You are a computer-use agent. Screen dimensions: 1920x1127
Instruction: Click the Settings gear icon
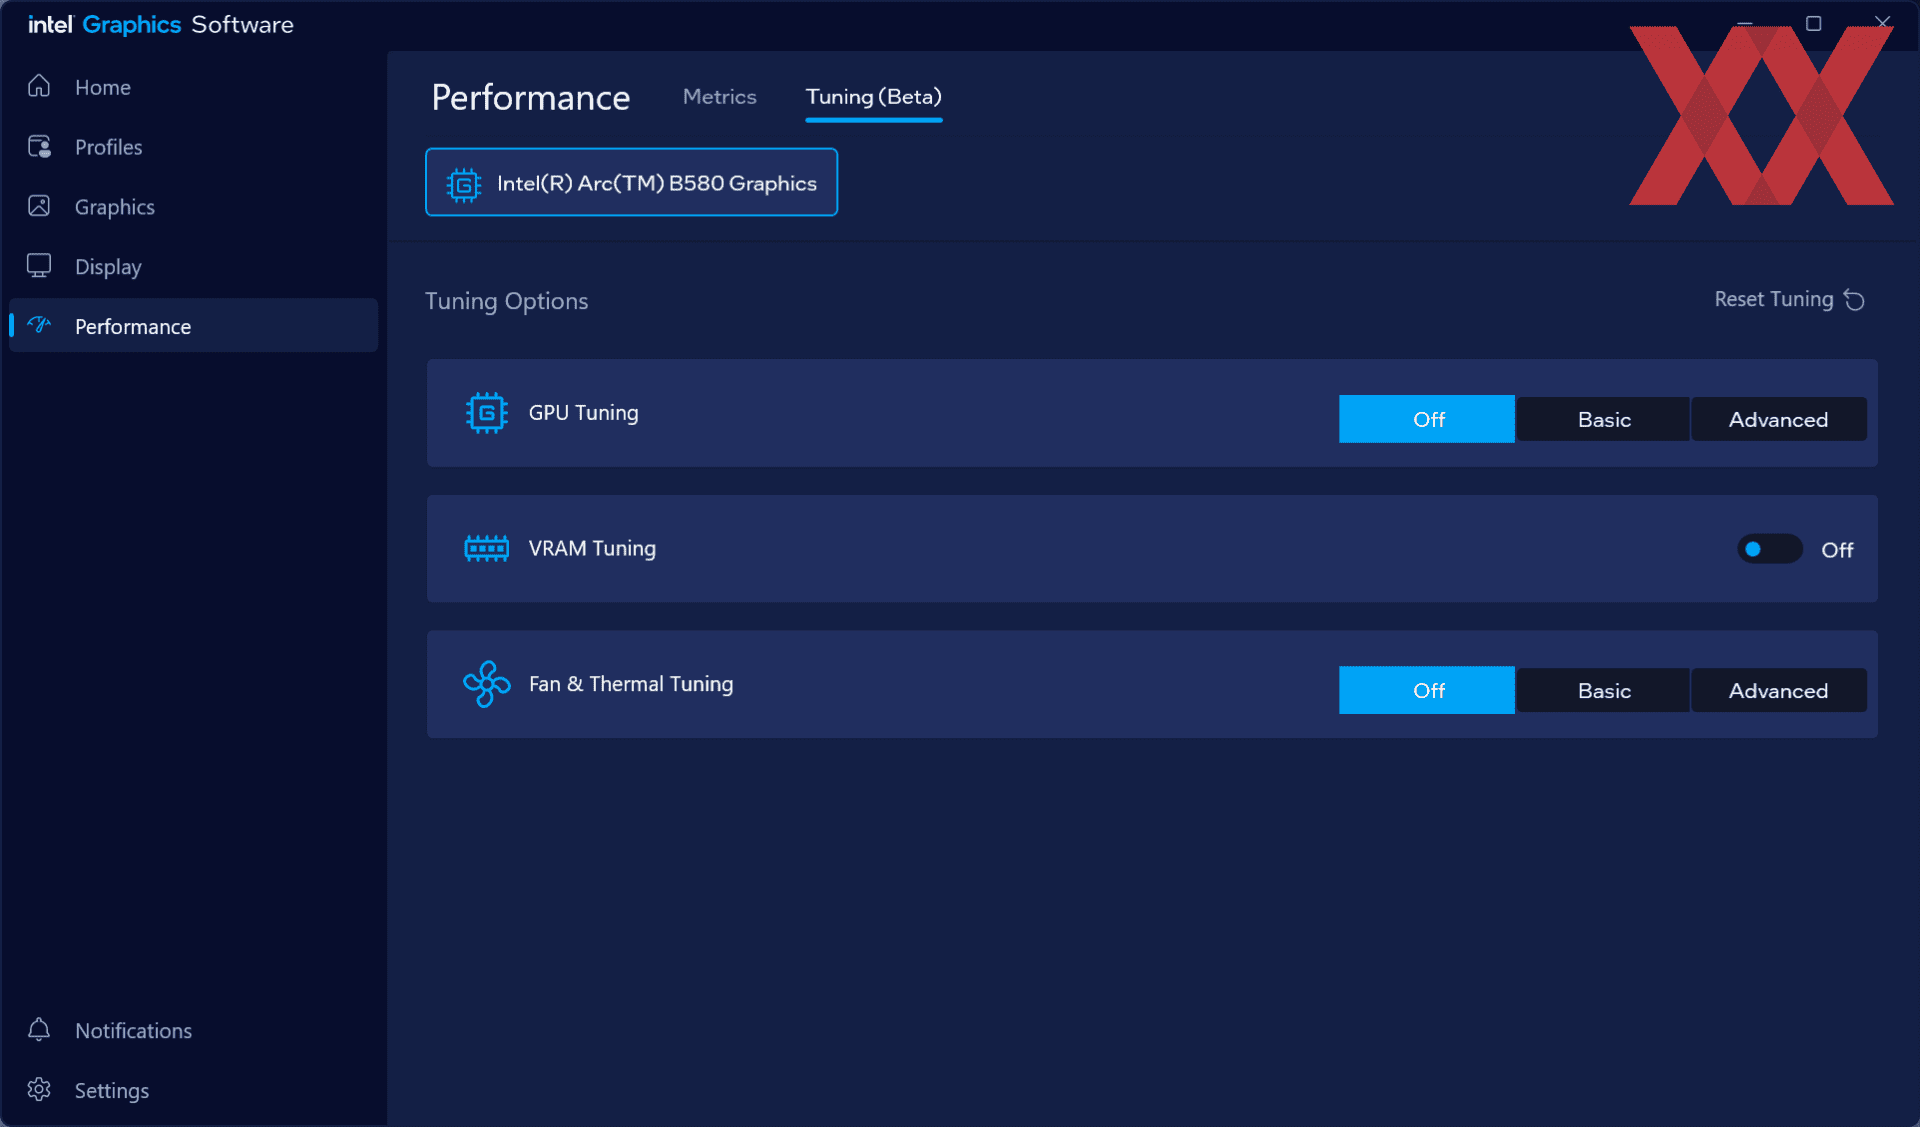click(39, 1089)
